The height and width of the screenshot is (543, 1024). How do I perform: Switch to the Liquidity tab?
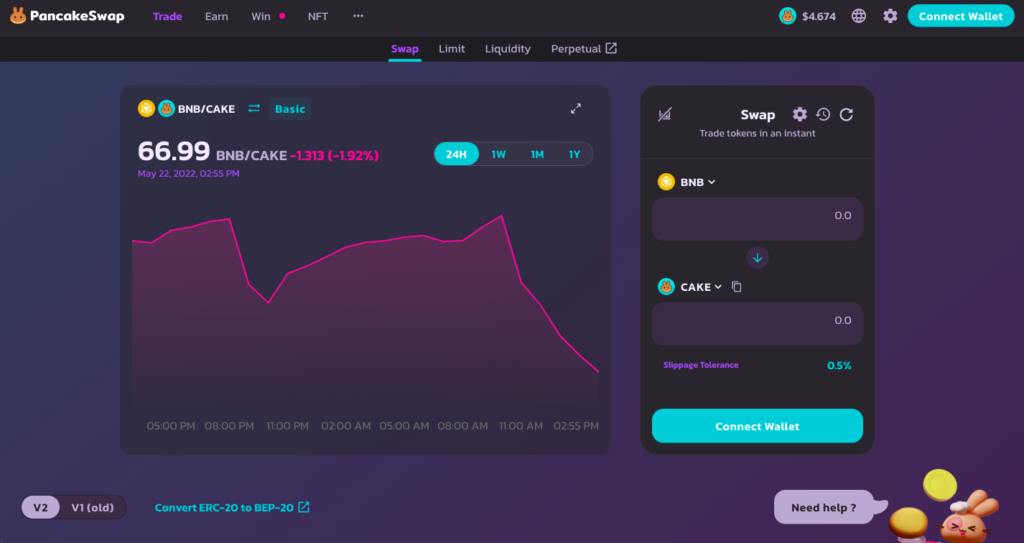click(507, 49)
